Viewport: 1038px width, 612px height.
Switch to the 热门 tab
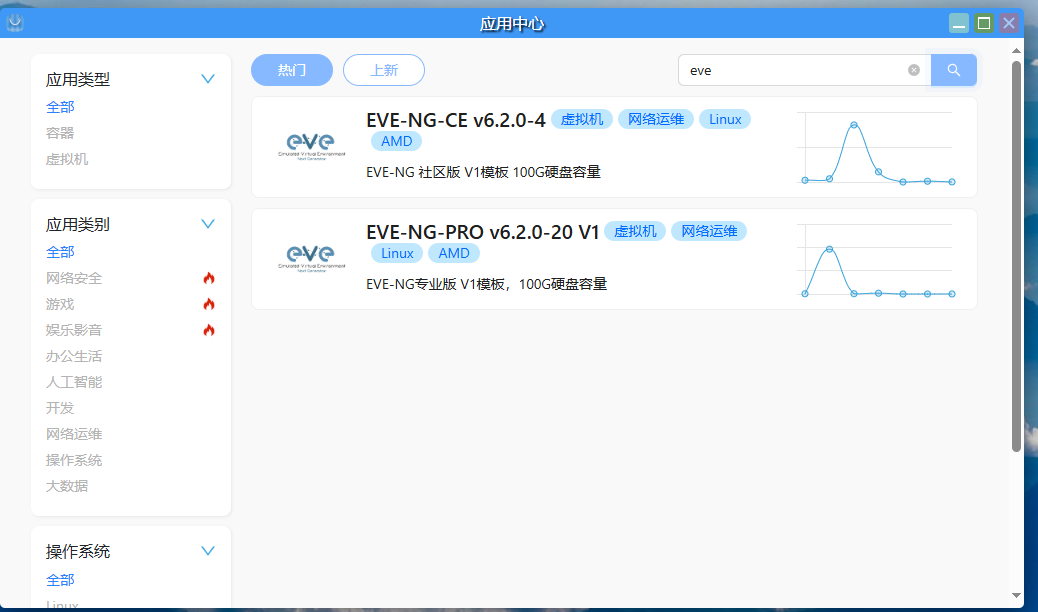coord(292,70)
